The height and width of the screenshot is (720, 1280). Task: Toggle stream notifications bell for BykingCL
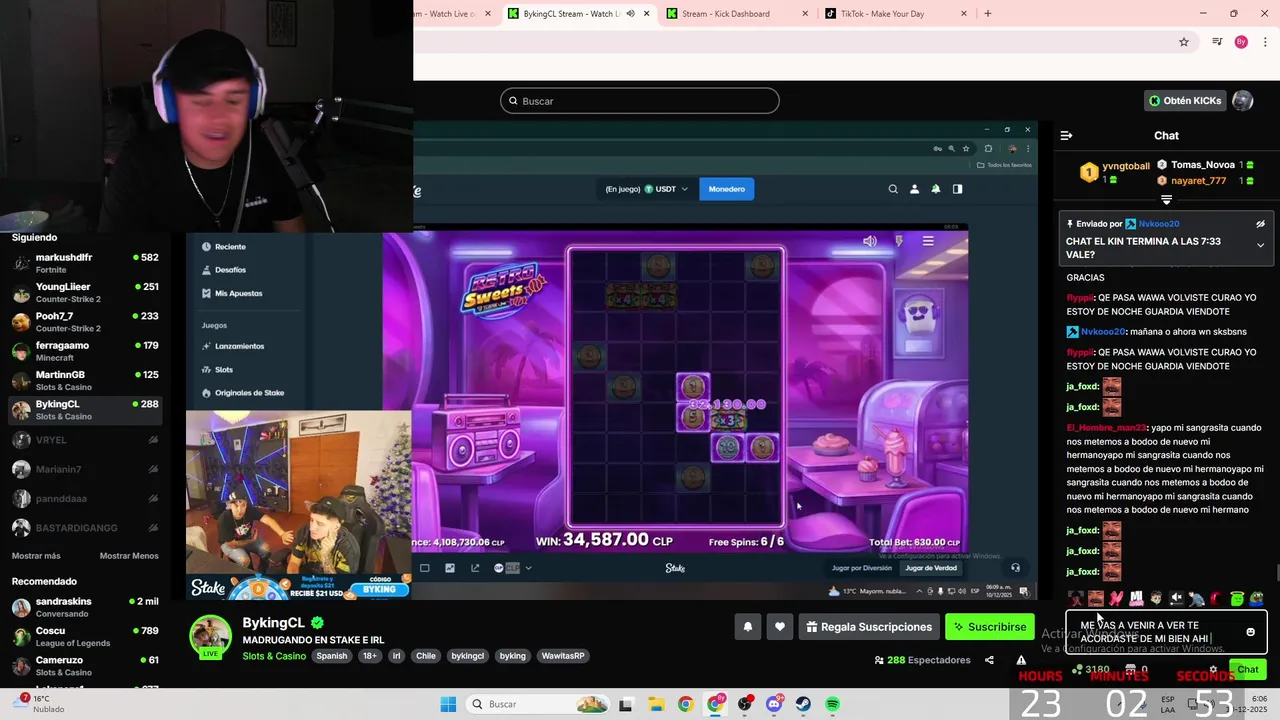[747, 627]
